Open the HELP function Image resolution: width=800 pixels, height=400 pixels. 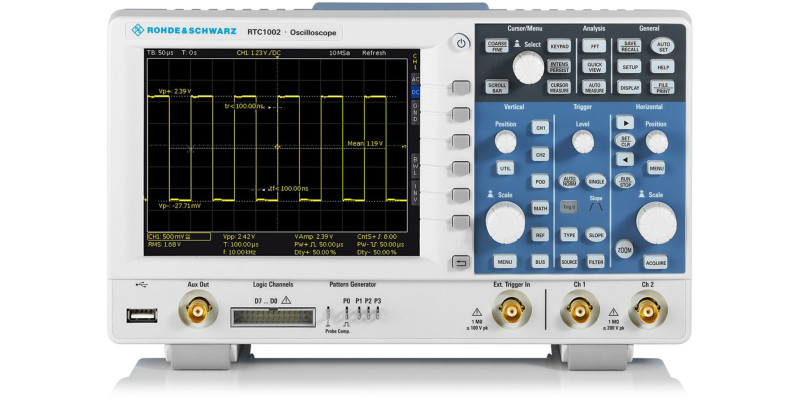(662, 66)
